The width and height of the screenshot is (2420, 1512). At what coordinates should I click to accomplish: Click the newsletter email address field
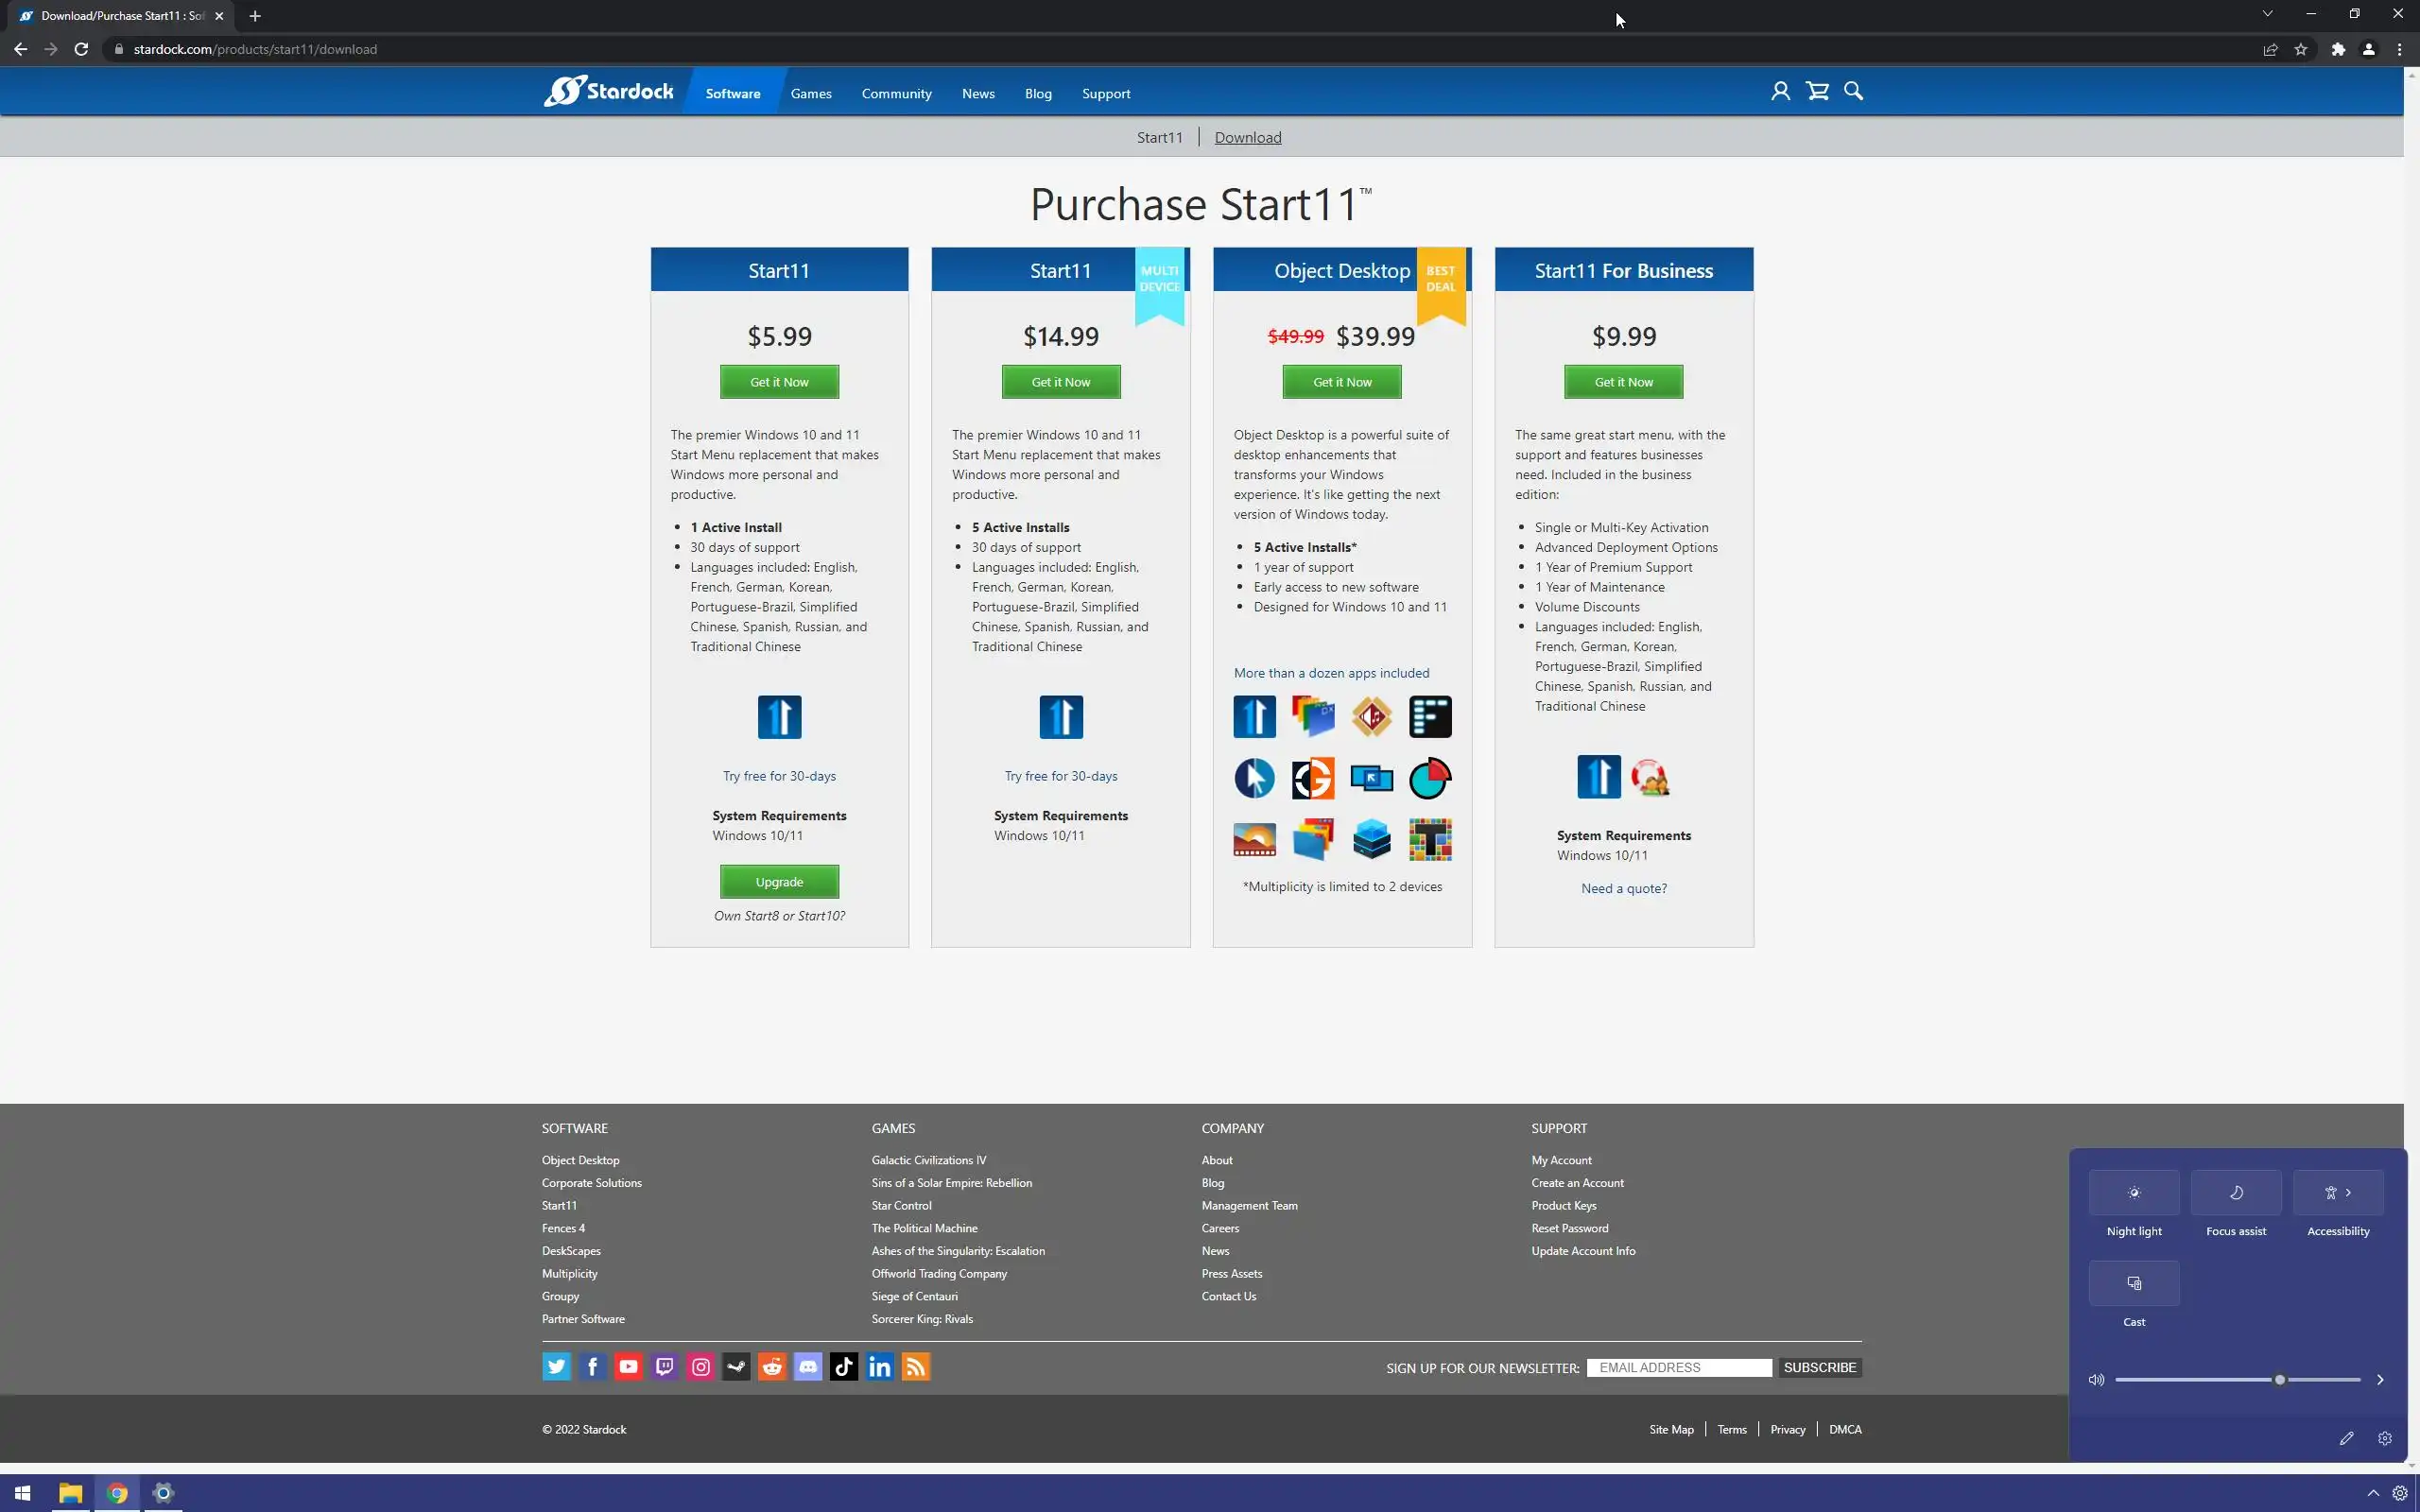[1678, 1367]
